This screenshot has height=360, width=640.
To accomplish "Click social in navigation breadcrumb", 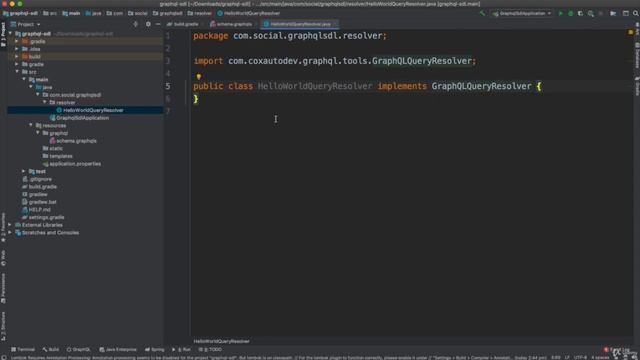I will click(138, 13).
